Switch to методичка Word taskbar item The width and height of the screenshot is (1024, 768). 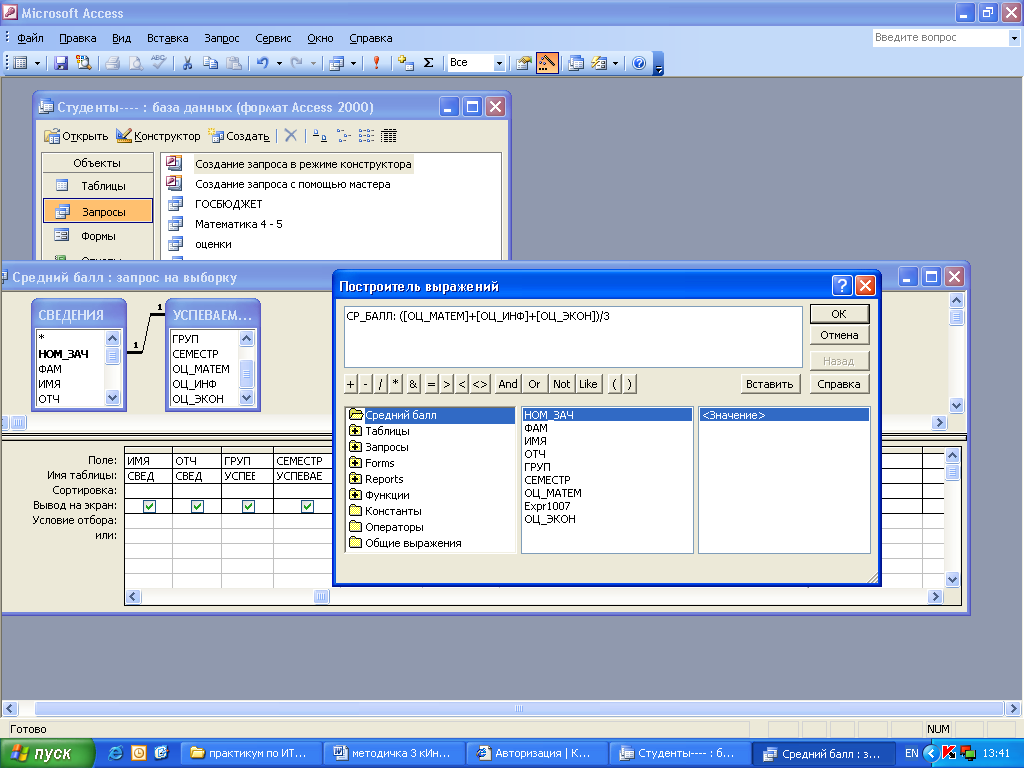pyautogui.click(x=393, y=753)
